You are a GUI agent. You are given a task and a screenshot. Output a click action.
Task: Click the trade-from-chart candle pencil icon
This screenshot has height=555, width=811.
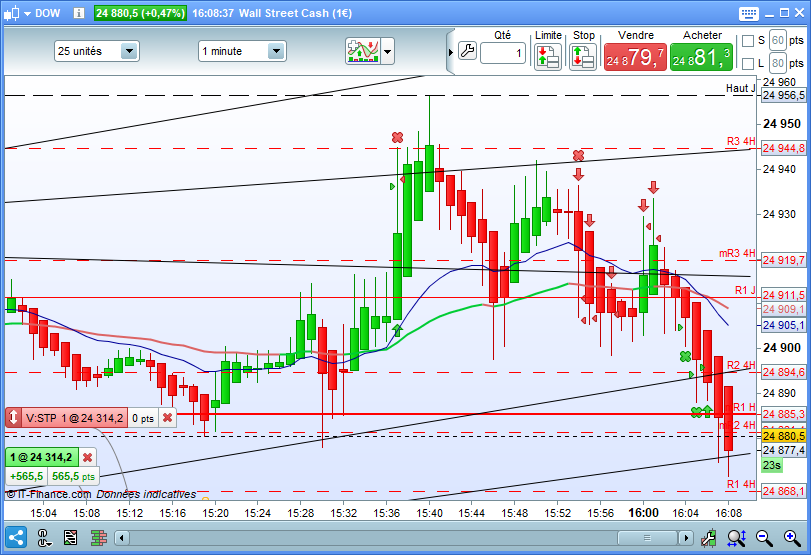pyautogui.click(x=709, y=538)
